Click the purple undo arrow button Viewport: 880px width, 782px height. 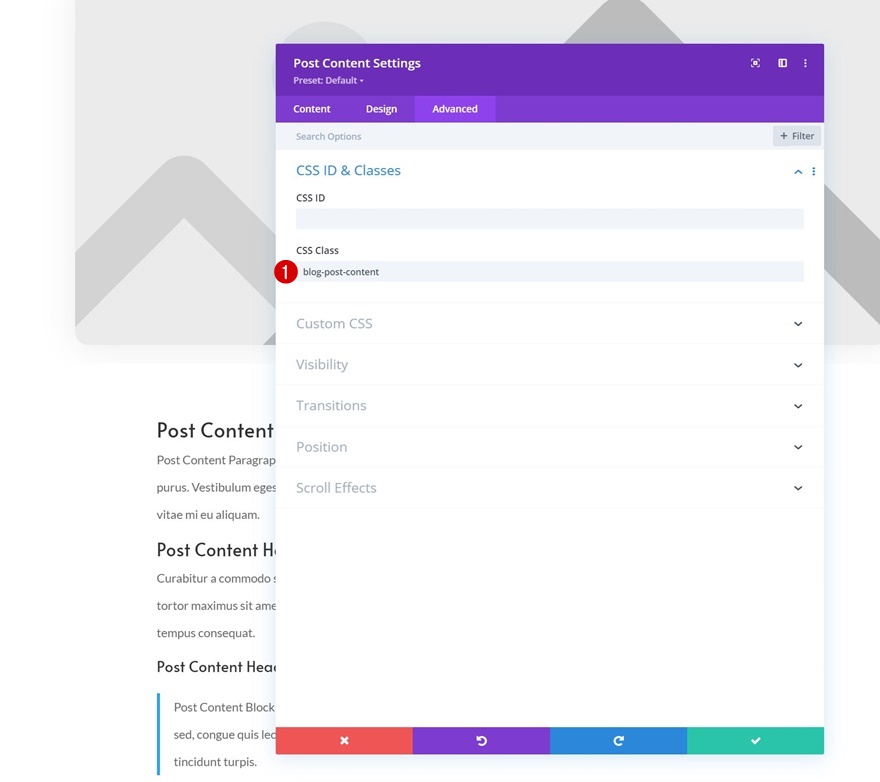481,740
